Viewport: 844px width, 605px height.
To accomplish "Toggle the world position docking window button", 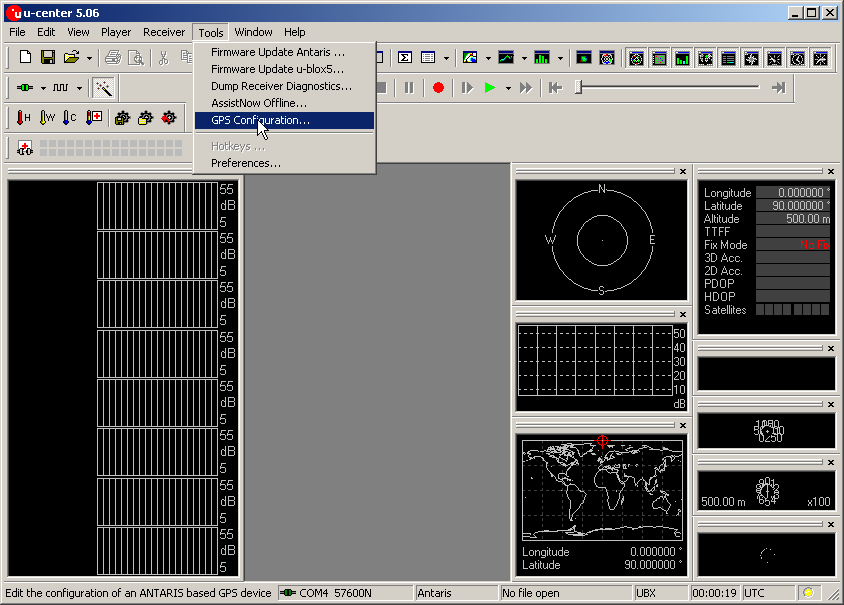I will (706, 58).
